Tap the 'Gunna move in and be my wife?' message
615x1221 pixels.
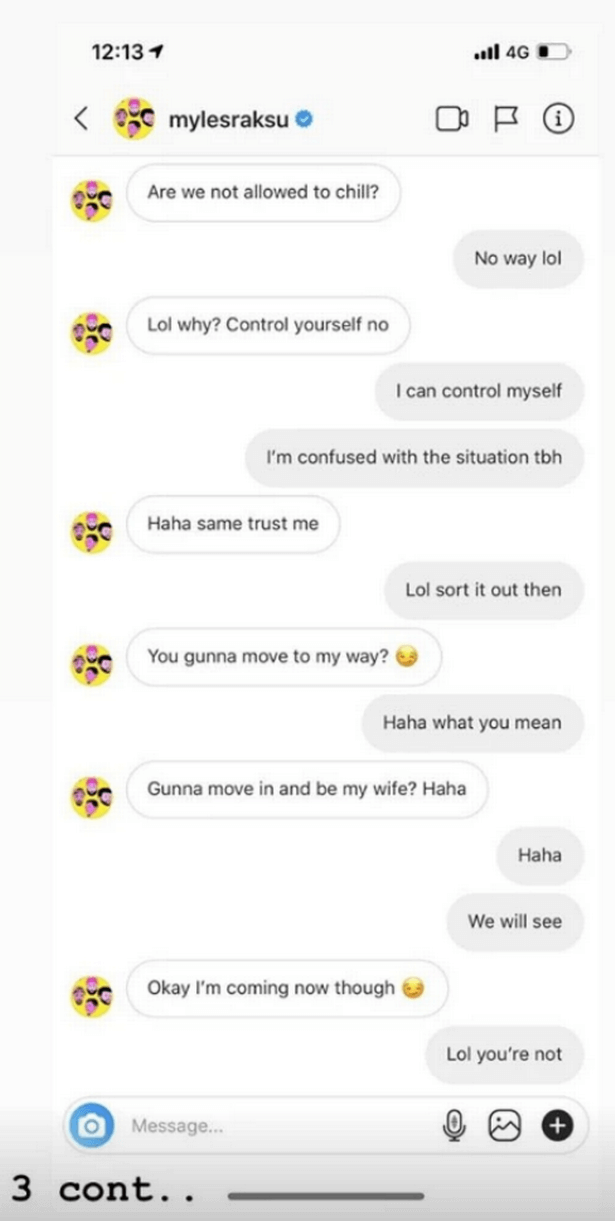point(307,788)
